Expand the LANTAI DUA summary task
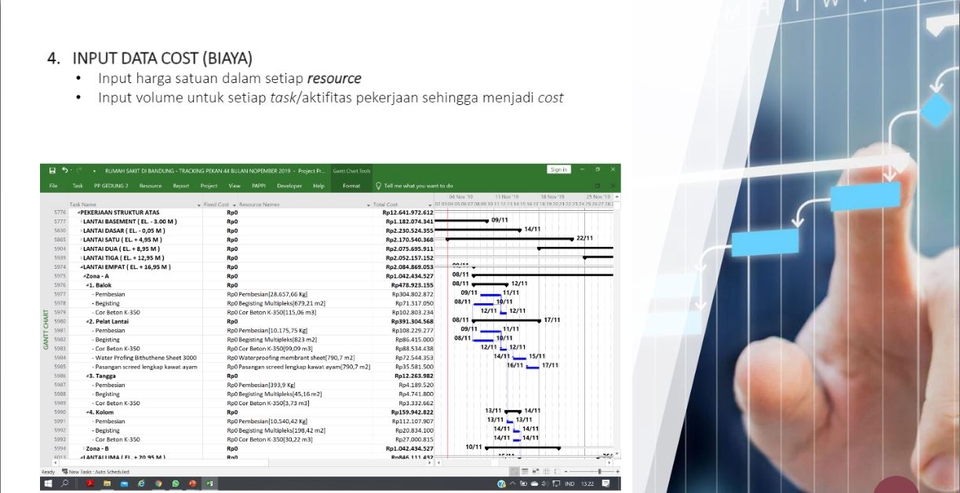Image resolution: width=960 pixels, height=493 pixels. pos(81,249)
